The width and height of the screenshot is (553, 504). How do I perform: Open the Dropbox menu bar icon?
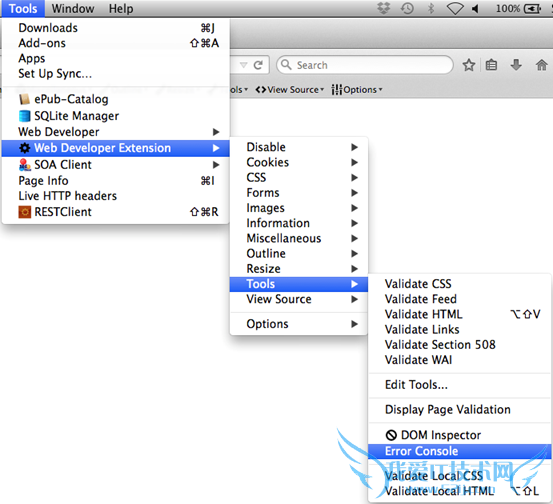pos(384,8)
